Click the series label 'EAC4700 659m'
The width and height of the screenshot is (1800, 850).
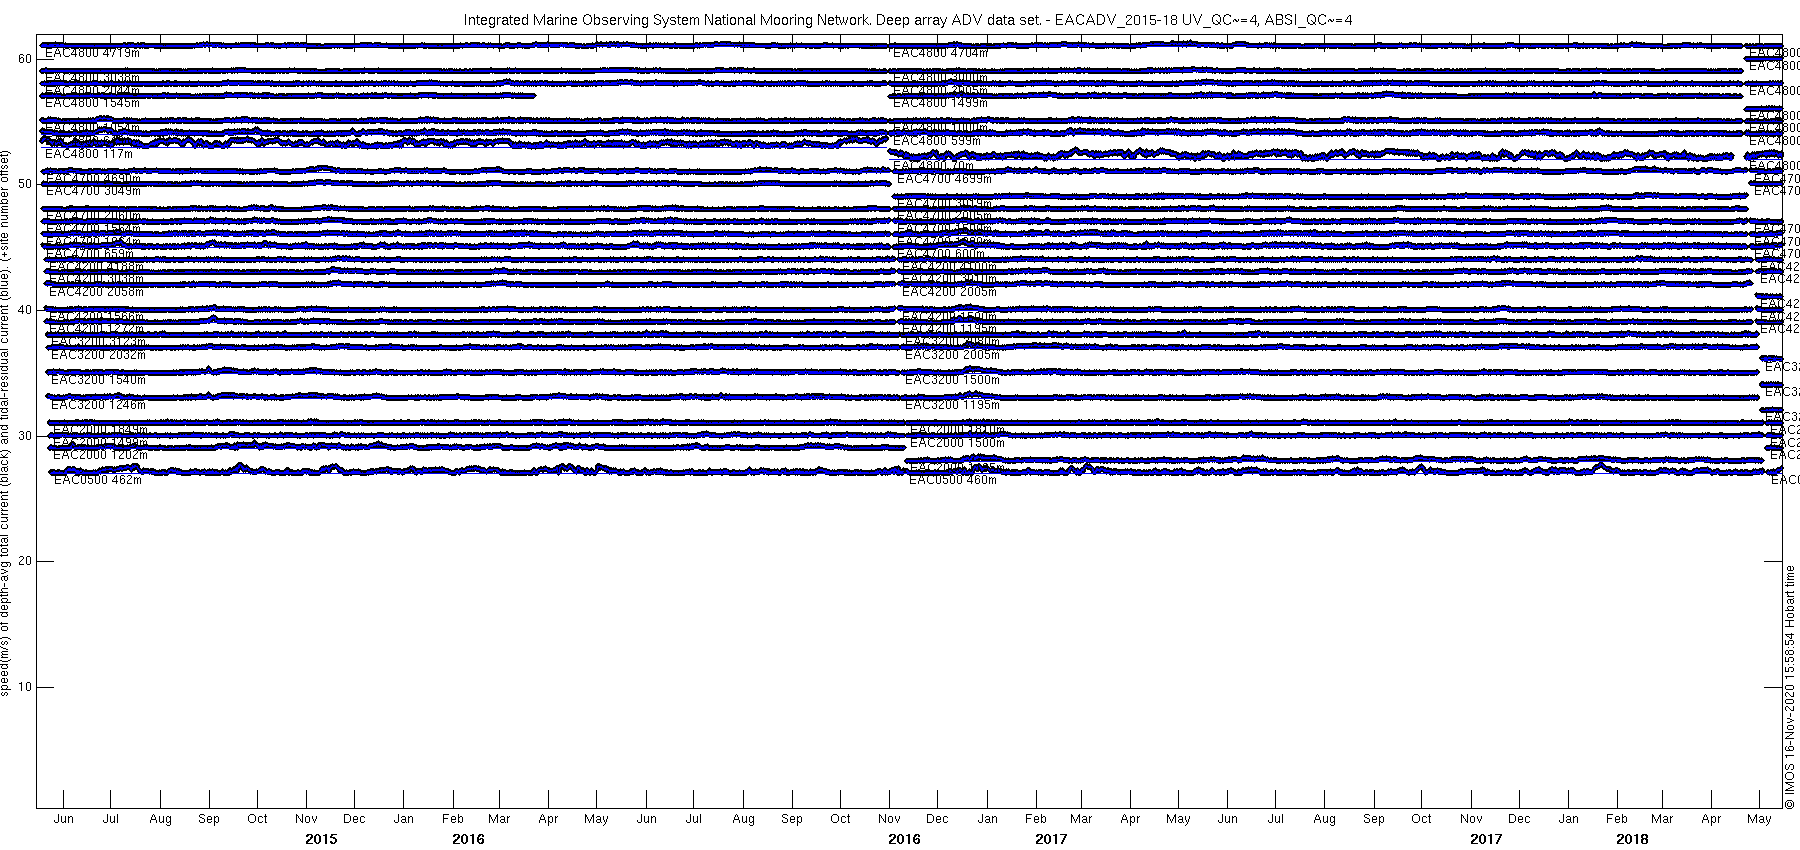click(91, 254)
